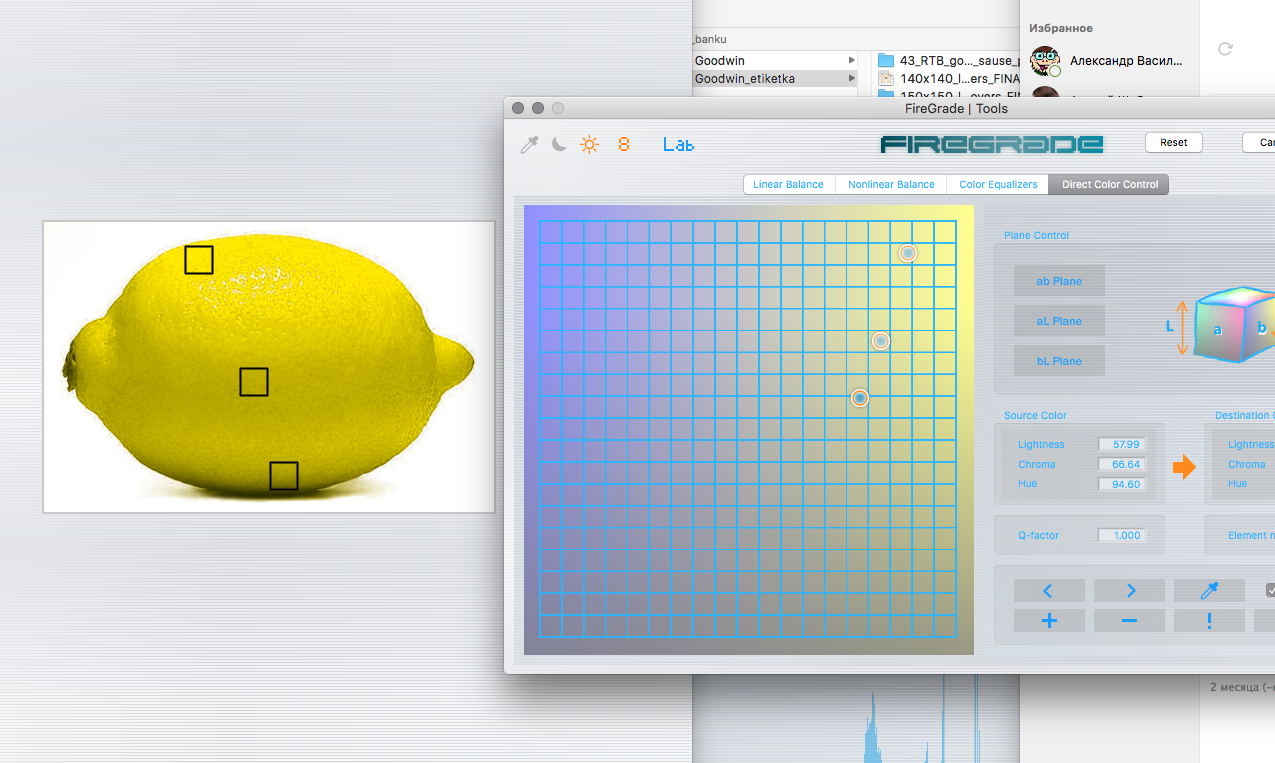The image size is (1275, 763).
Task: Switch to the Nonlinear Balance tab
Action: click(891, 184)
